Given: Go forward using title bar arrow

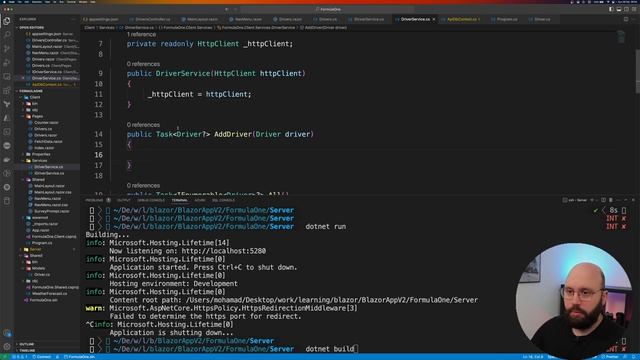Looking at the screenshot, I should coord(236,9).
